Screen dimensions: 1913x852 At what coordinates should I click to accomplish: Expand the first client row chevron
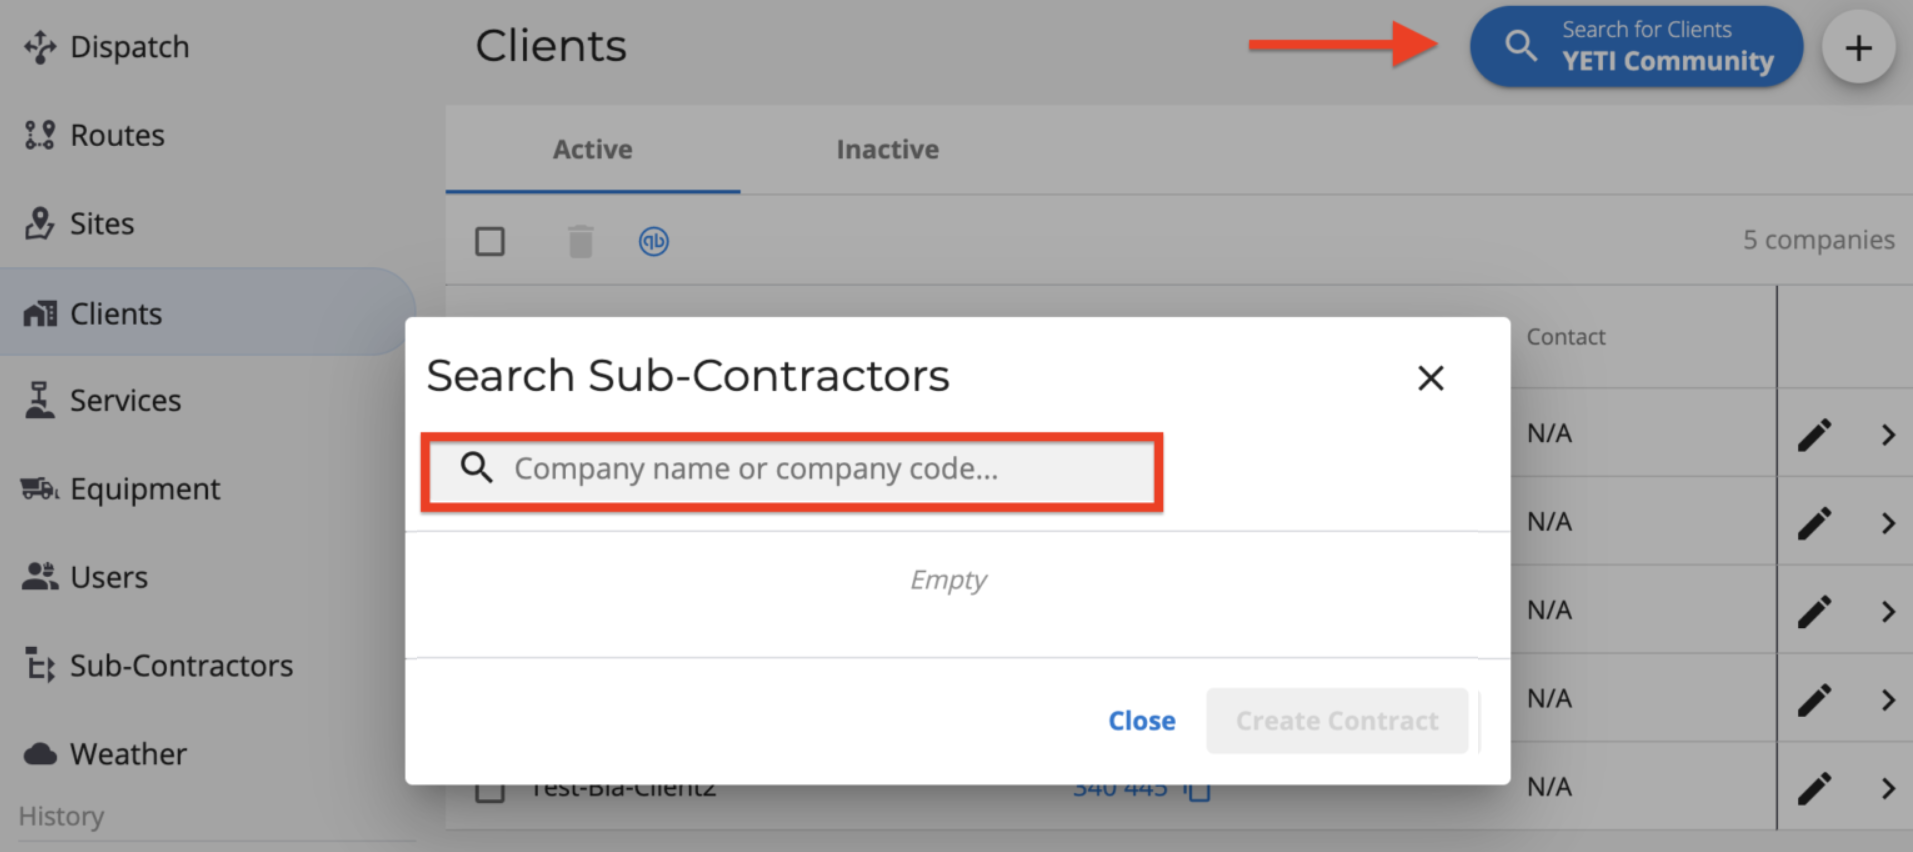1888,435
